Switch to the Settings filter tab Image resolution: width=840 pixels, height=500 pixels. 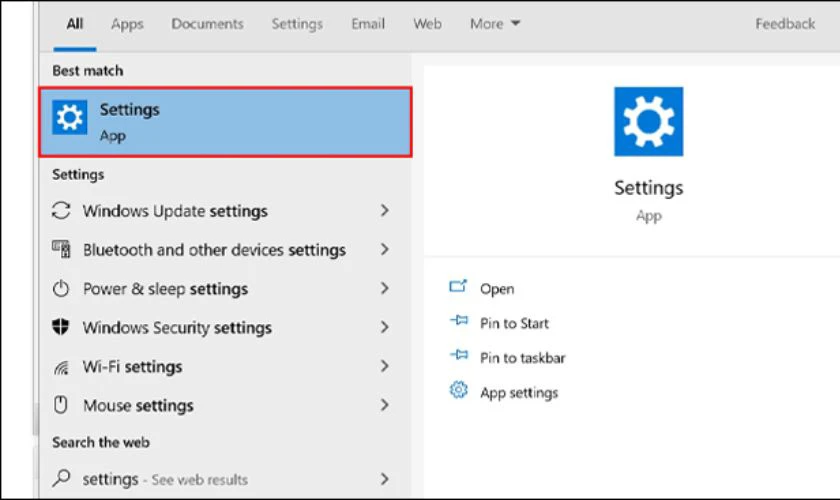(x=297, y=24)
